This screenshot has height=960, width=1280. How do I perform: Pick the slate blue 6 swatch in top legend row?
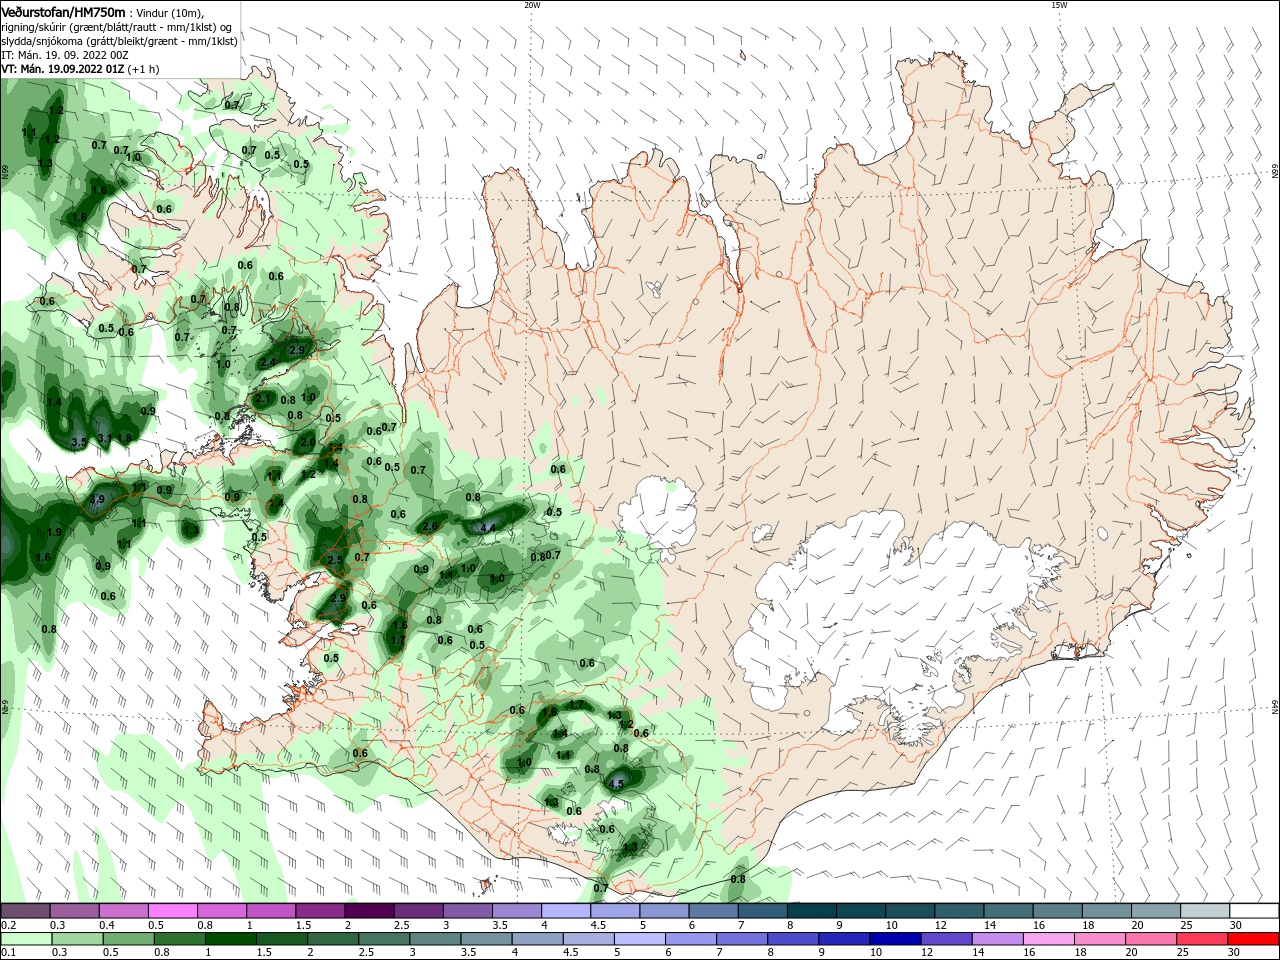(x=713, y=911)
